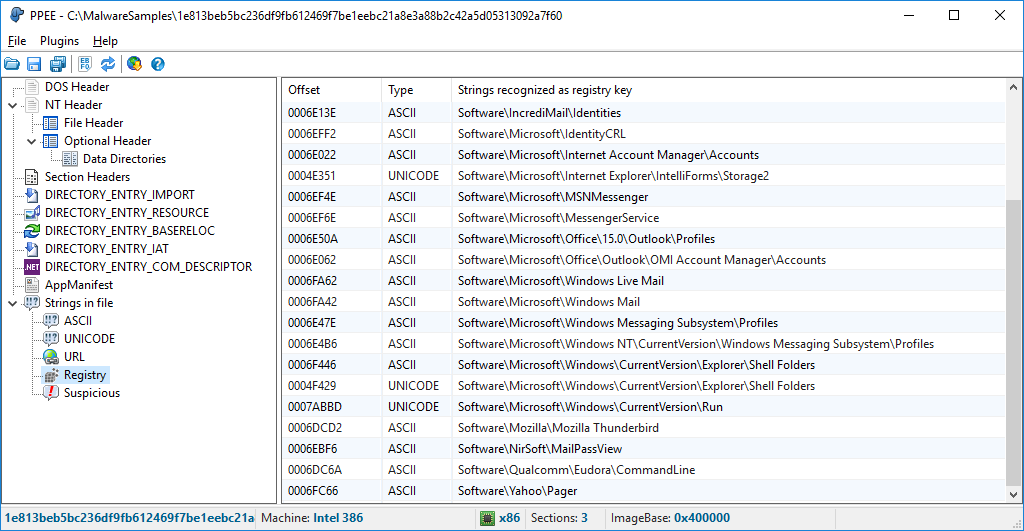Open the hex view EB F0 icon
Screen dimensions: 1024x531
point(85,64)
